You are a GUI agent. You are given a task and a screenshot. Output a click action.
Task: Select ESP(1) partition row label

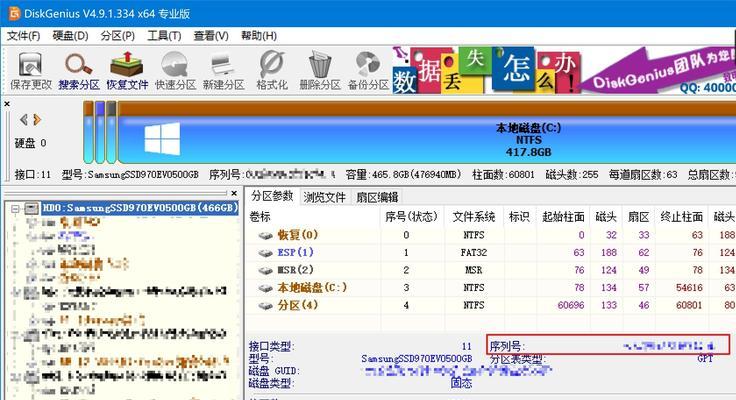coord(295,253)
